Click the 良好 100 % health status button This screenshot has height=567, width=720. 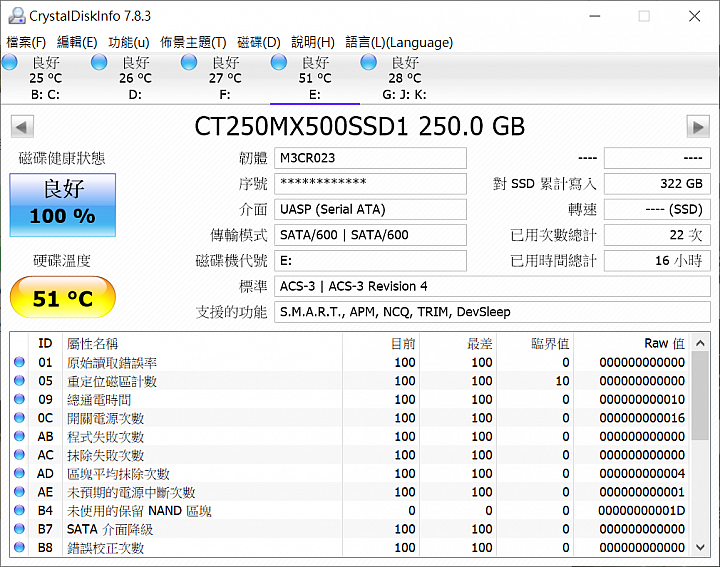tap(63, 205)
